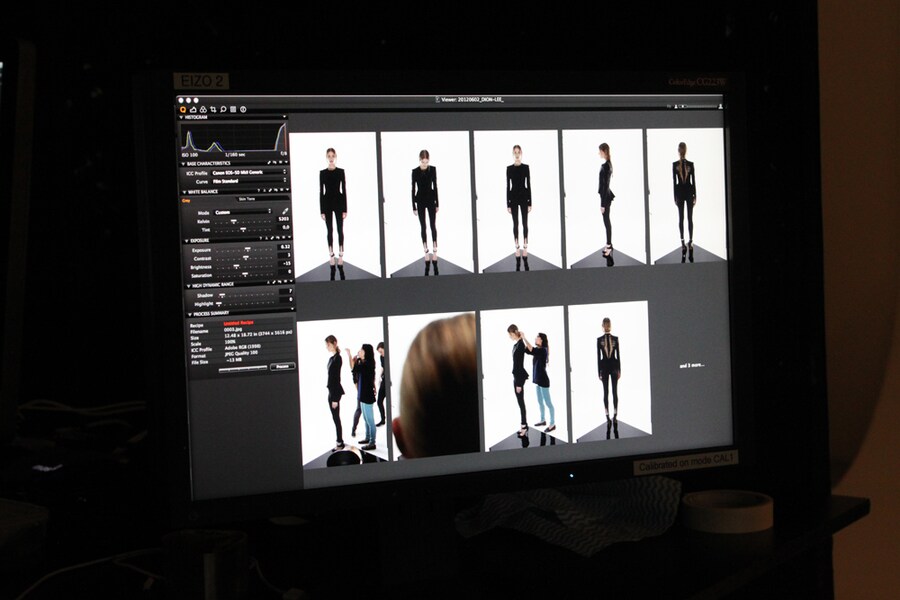Click the Saturation slider handle

245,274
